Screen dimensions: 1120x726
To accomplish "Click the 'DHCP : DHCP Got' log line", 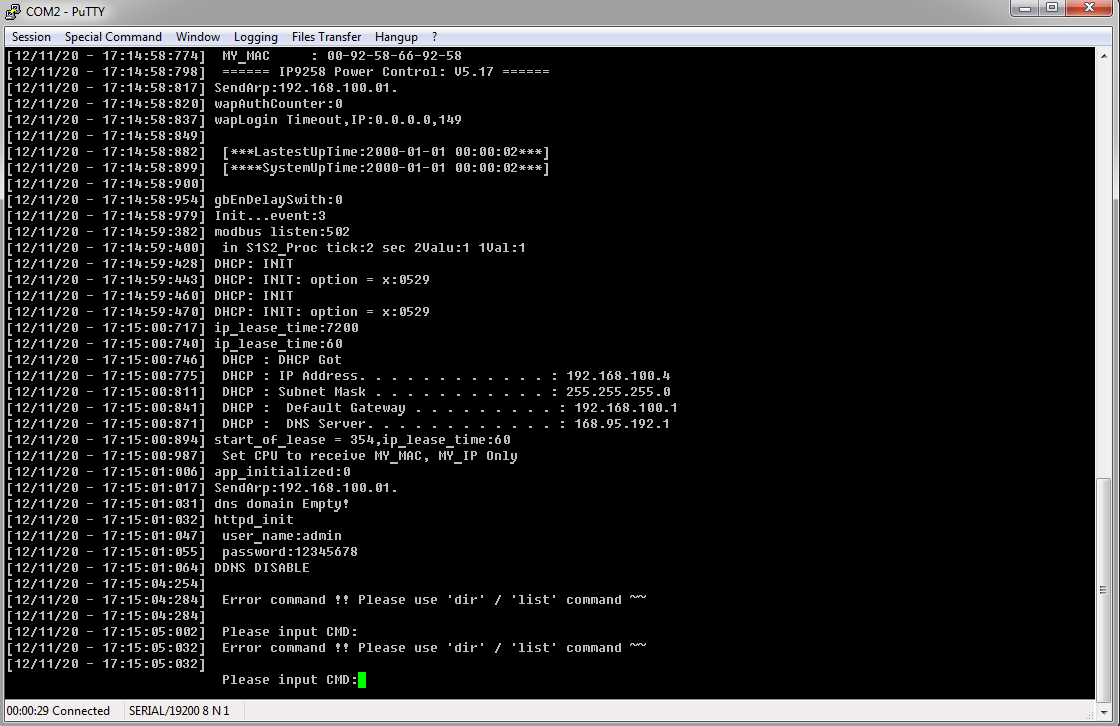I will pyautogui.click(x=281, y=359).
